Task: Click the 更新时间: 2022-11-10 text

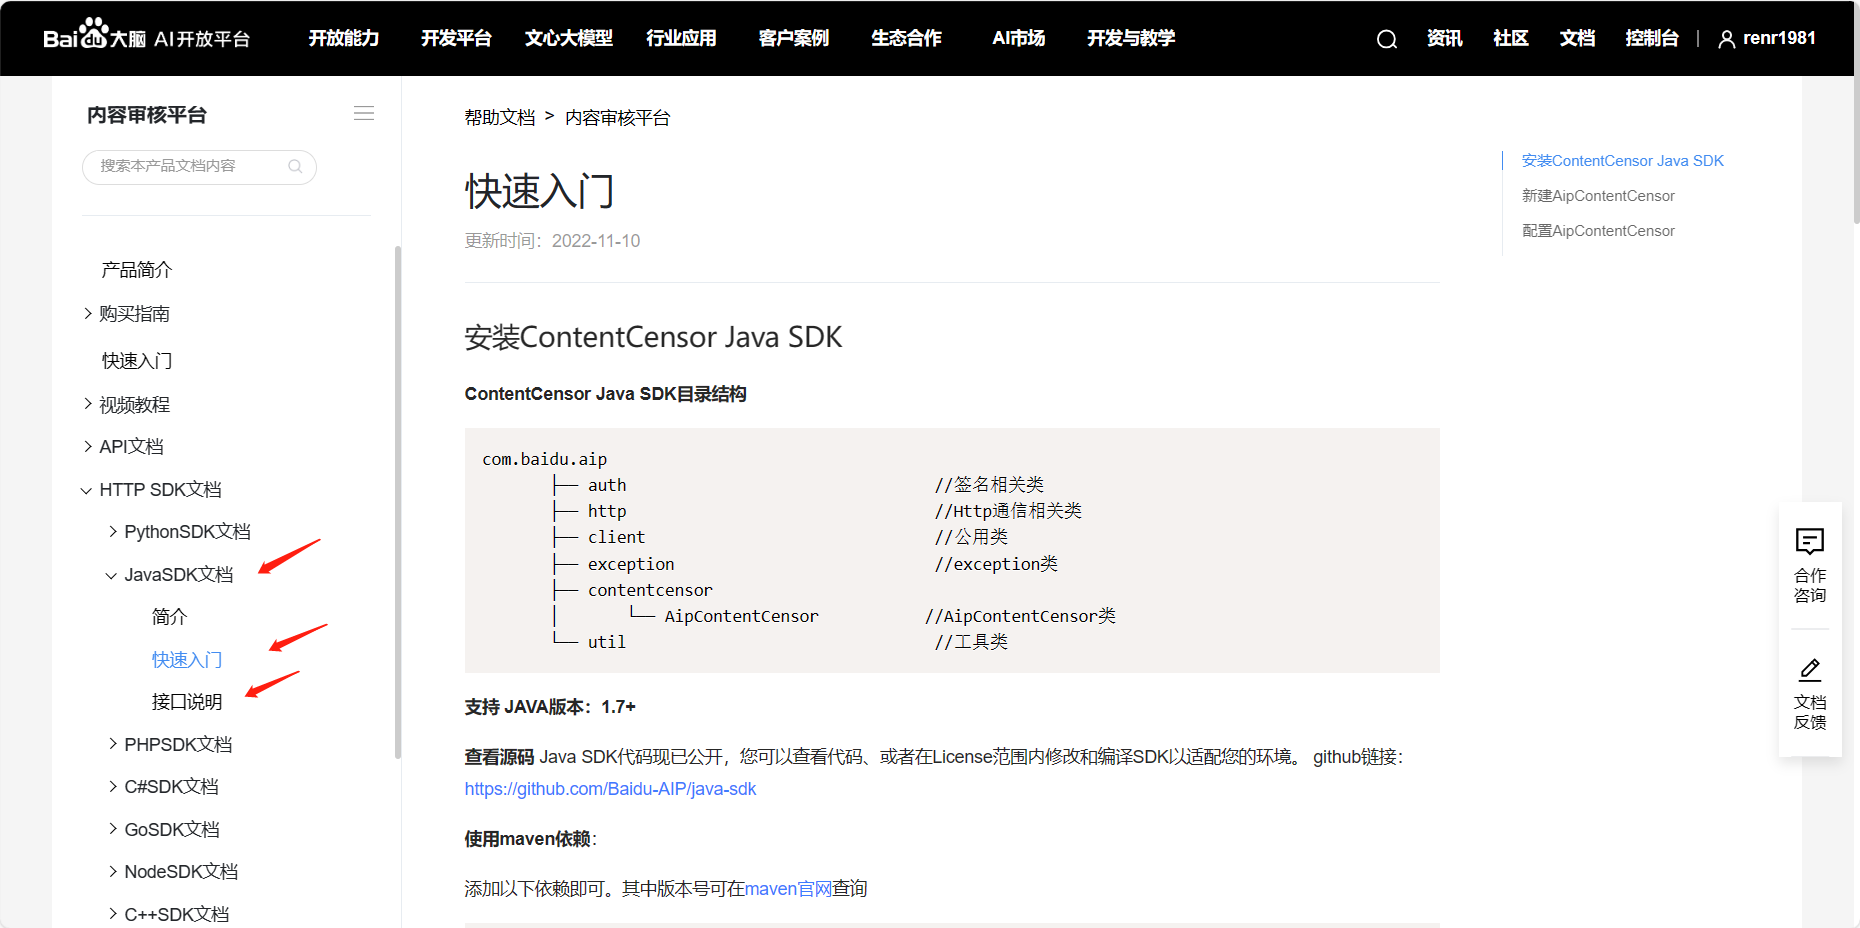Action: click(552, 241)
